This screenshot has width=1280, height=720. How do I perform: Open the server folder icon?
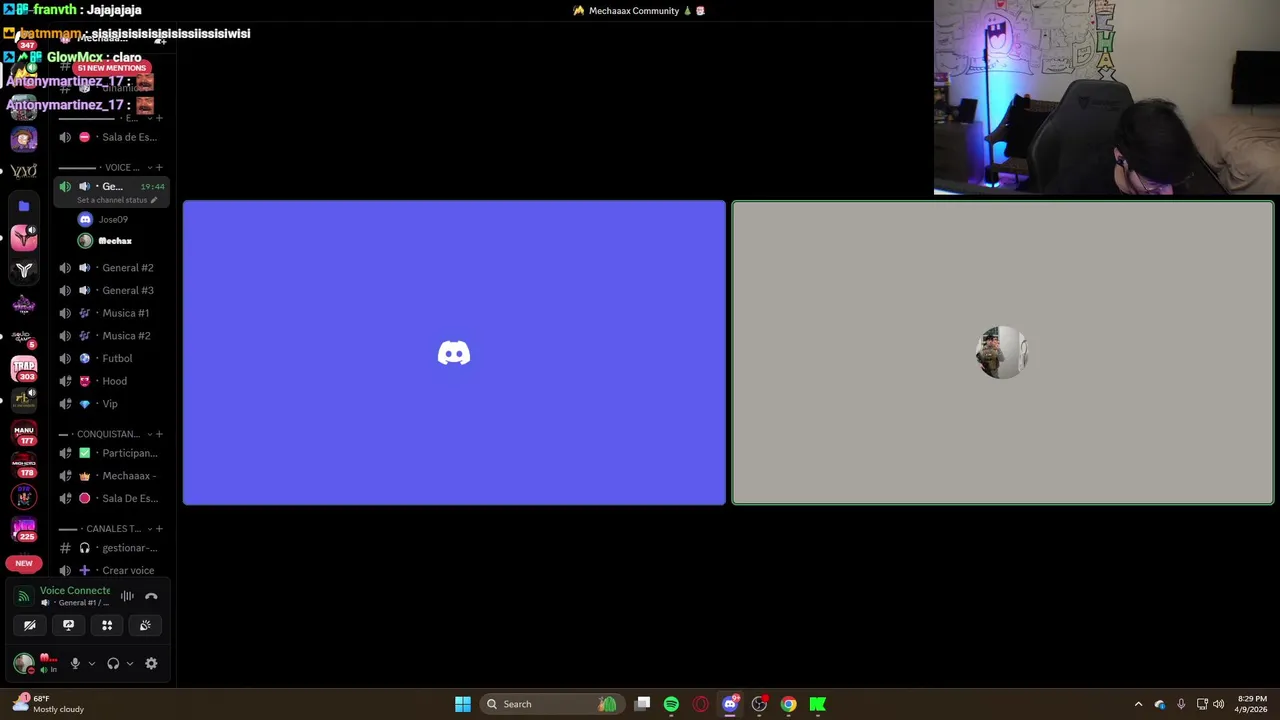pos(24,206)
